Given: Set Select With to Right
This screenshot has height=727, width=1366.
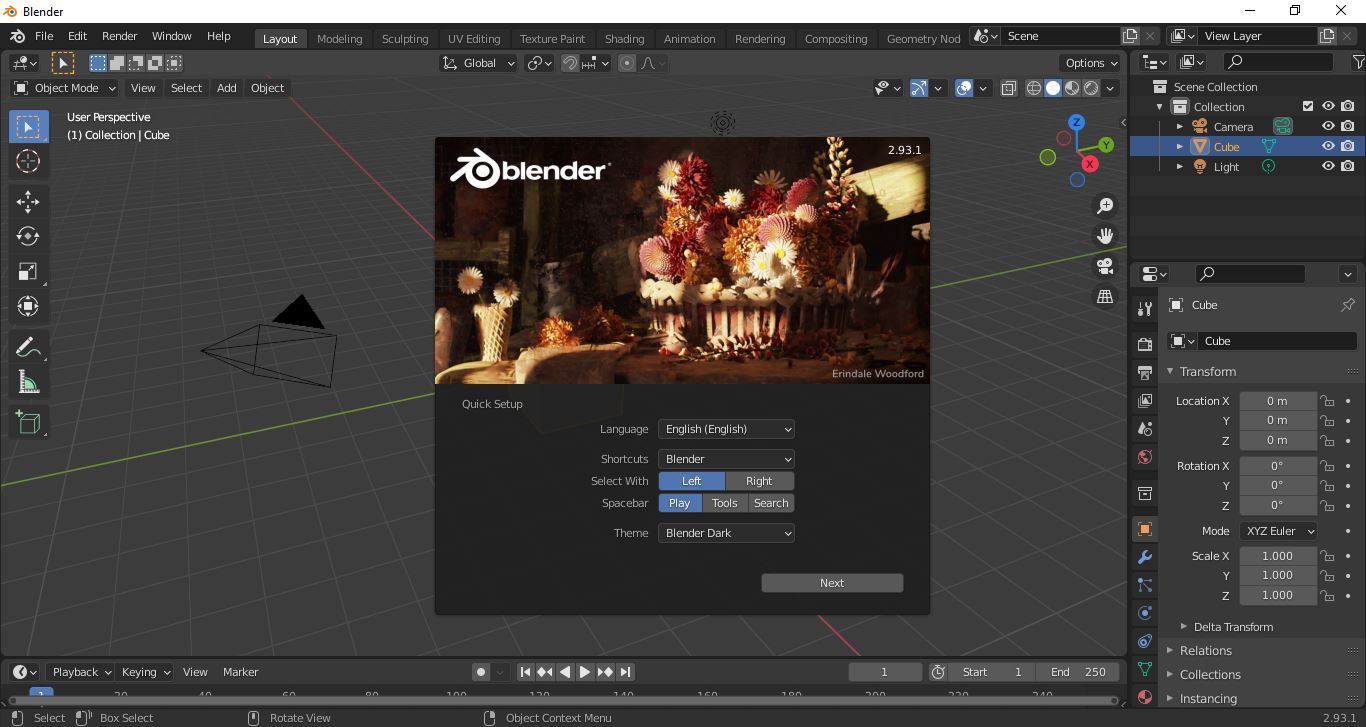Looking at the screenshot, I should pyautogui.click(x=759, y=481).
